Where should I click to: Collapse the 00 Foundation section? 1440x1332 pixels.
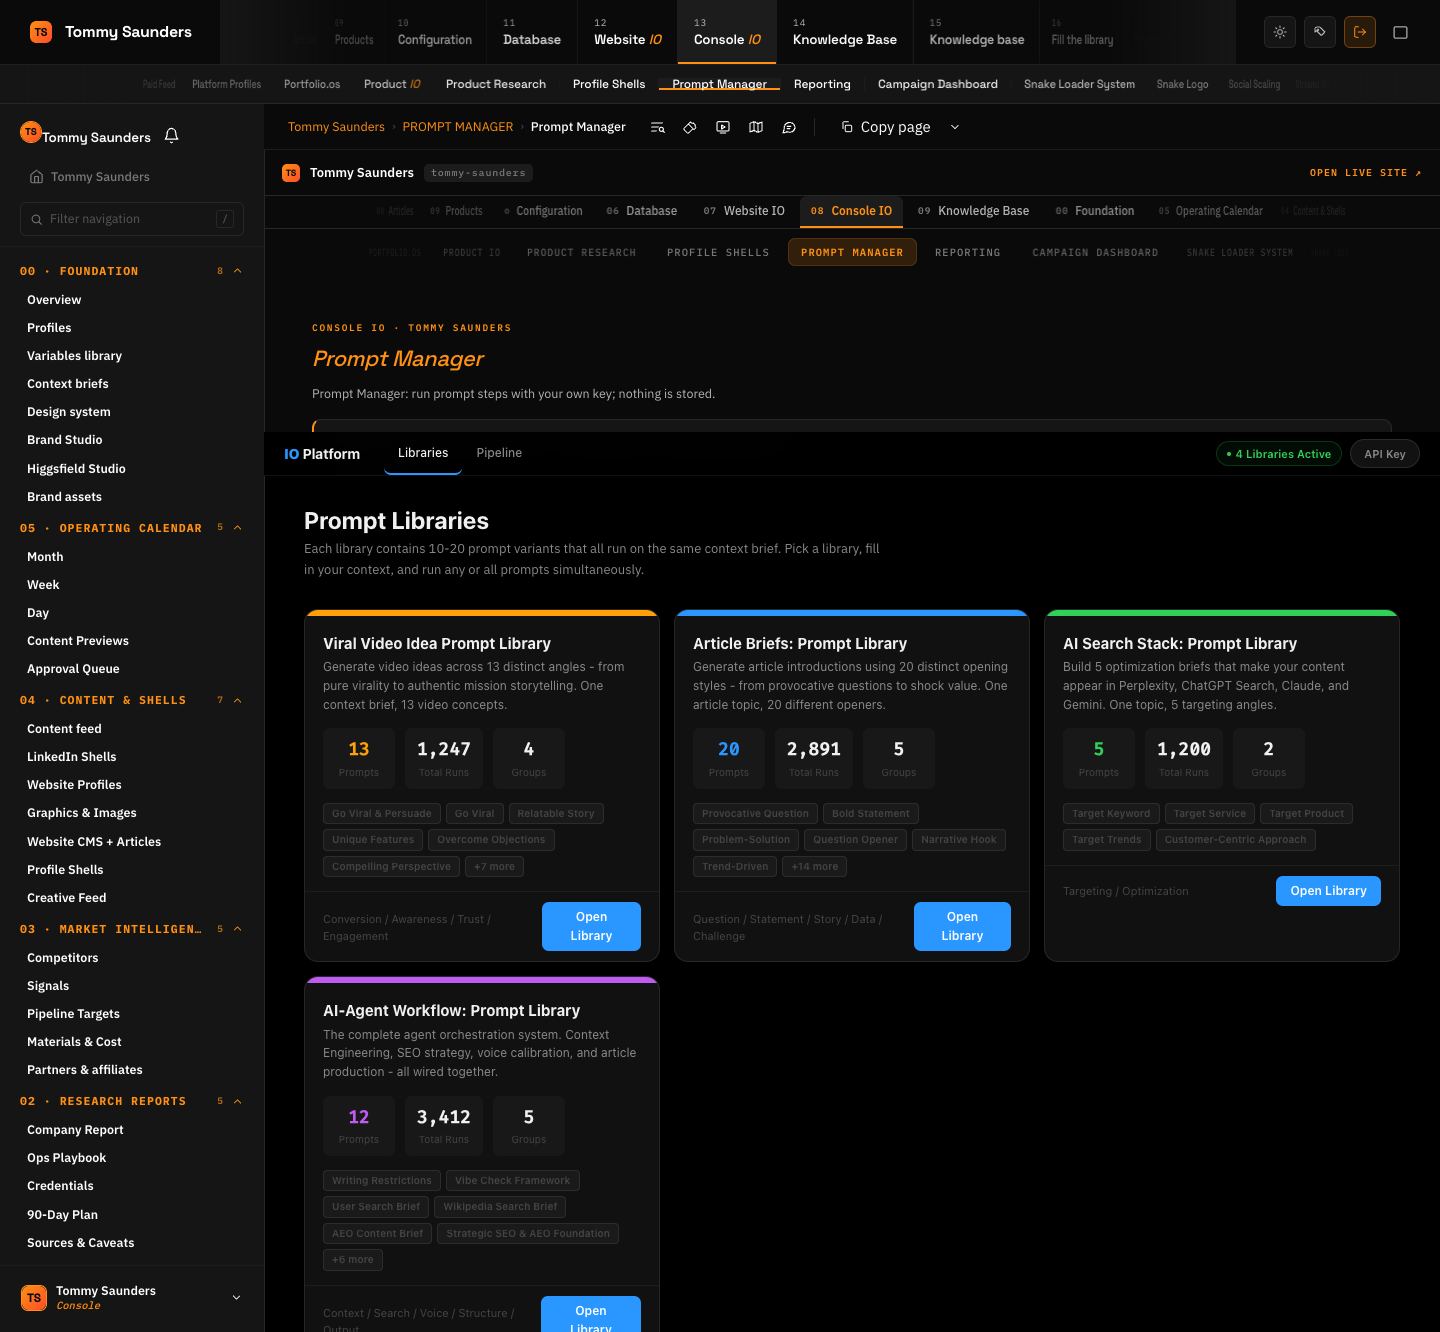pyautogui.click(x=237, y=271)
